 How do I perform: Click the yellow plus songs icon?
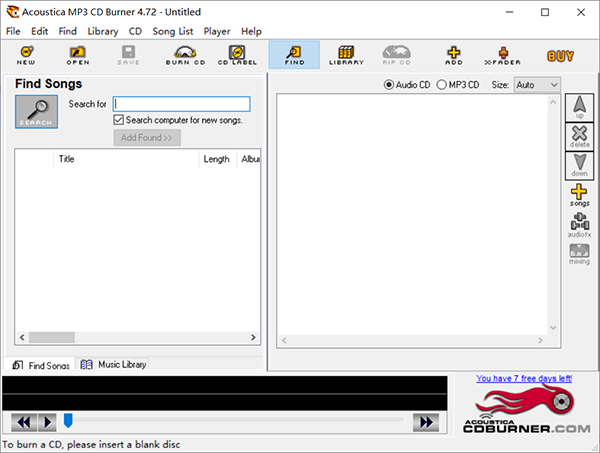(579, 195)
